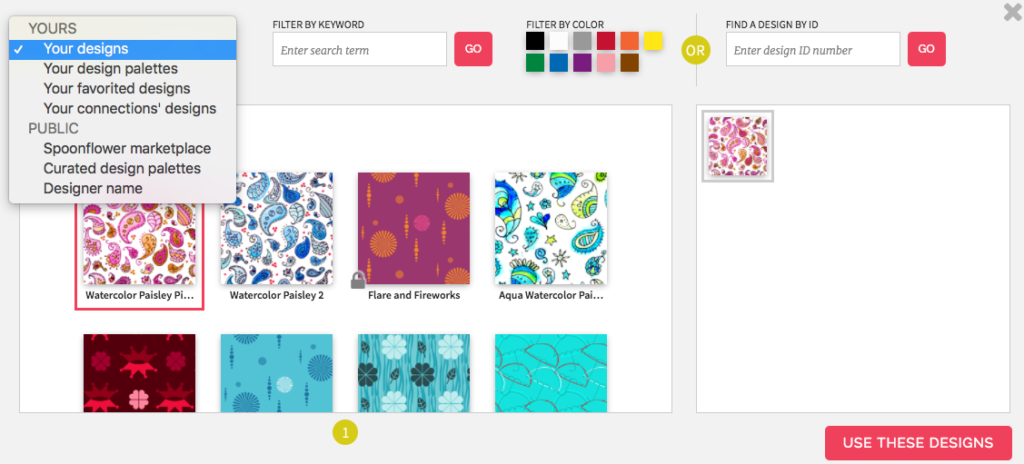Pick 'Curated design palettes' option
Screen dimensions: 1024x464
tap(123, 169)
